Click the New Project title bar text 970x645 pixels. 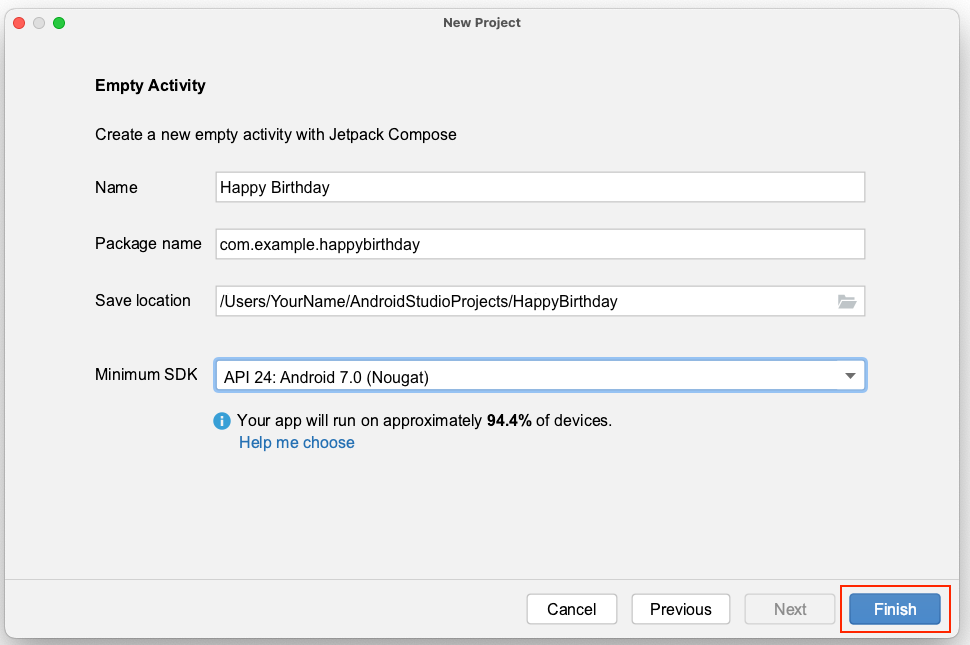pyautogui.click(x=481, y=22)
